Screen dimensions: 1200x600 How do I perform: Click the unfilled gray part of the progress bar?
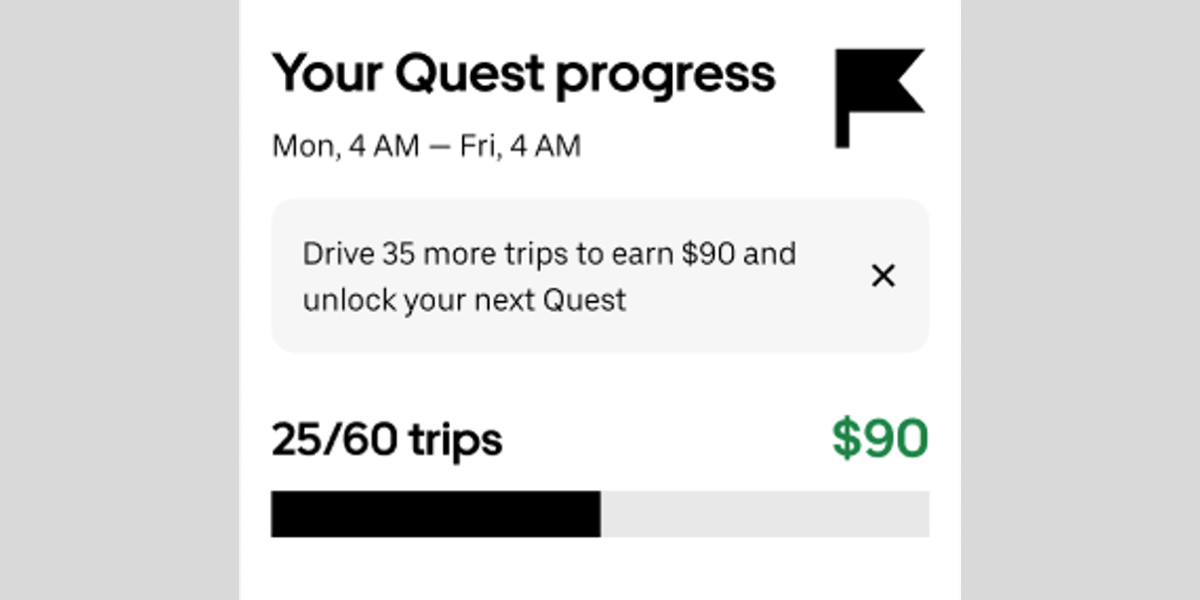764,514
